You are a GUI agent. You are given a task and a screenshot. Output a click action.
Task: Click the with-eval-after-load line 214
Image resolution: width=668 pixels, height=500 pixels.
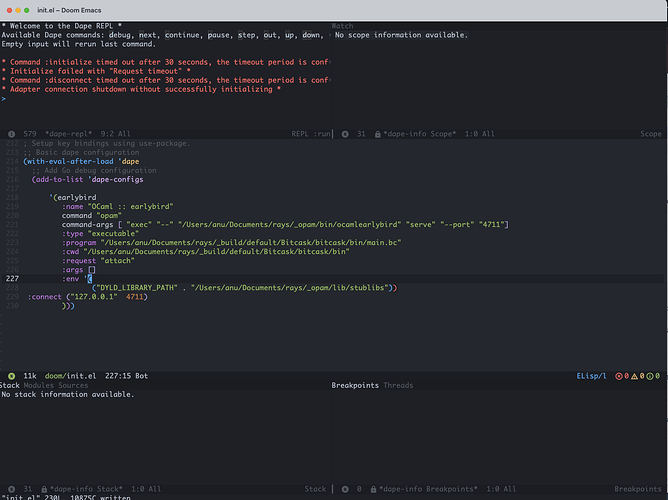[81, 161]
